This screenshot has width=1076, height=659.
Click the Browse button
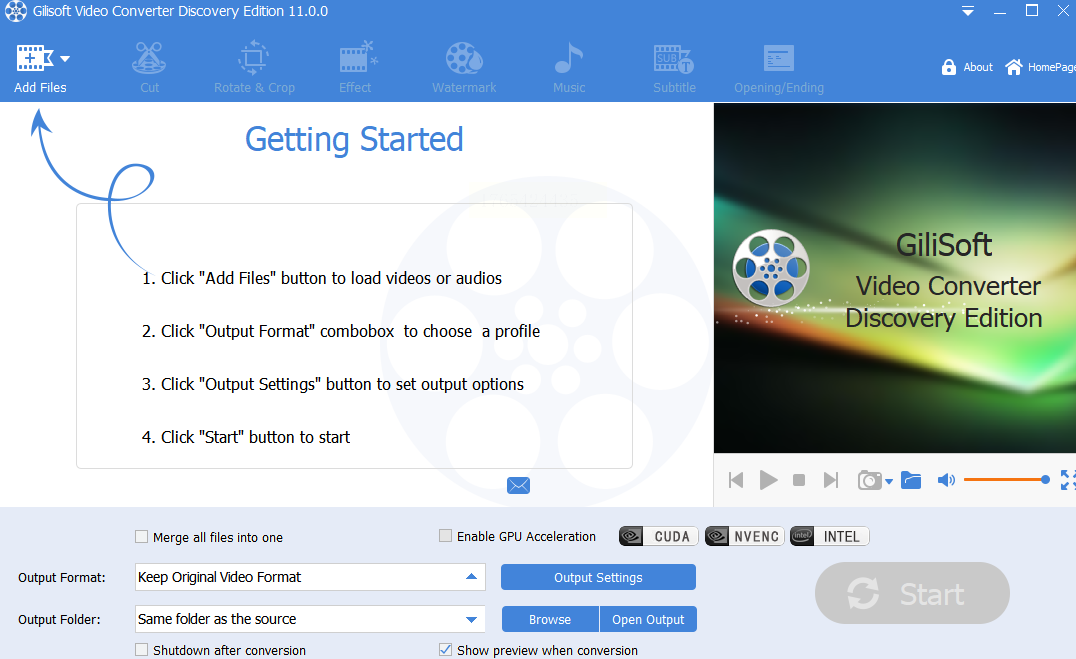[550, 619]
